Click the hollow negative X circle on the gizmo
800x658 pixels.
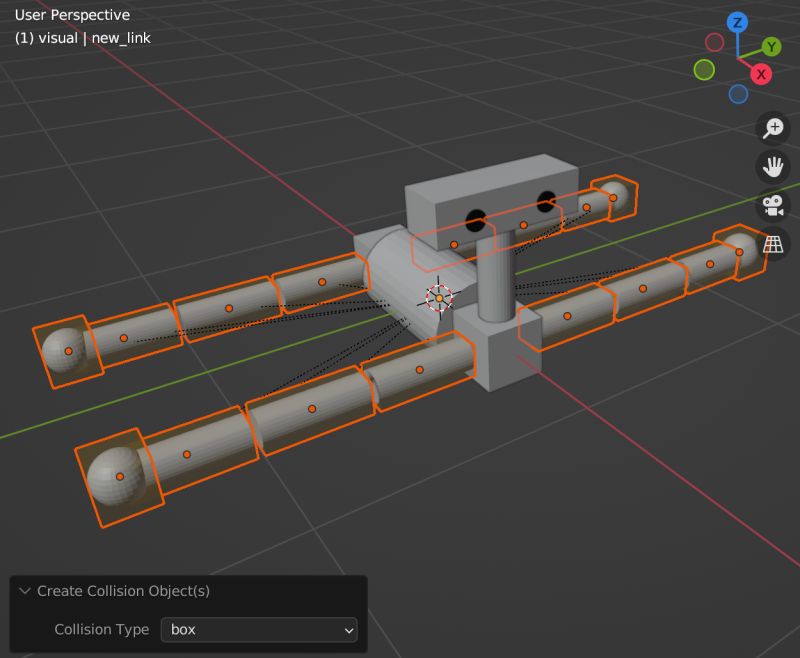[x=714, y=42]
